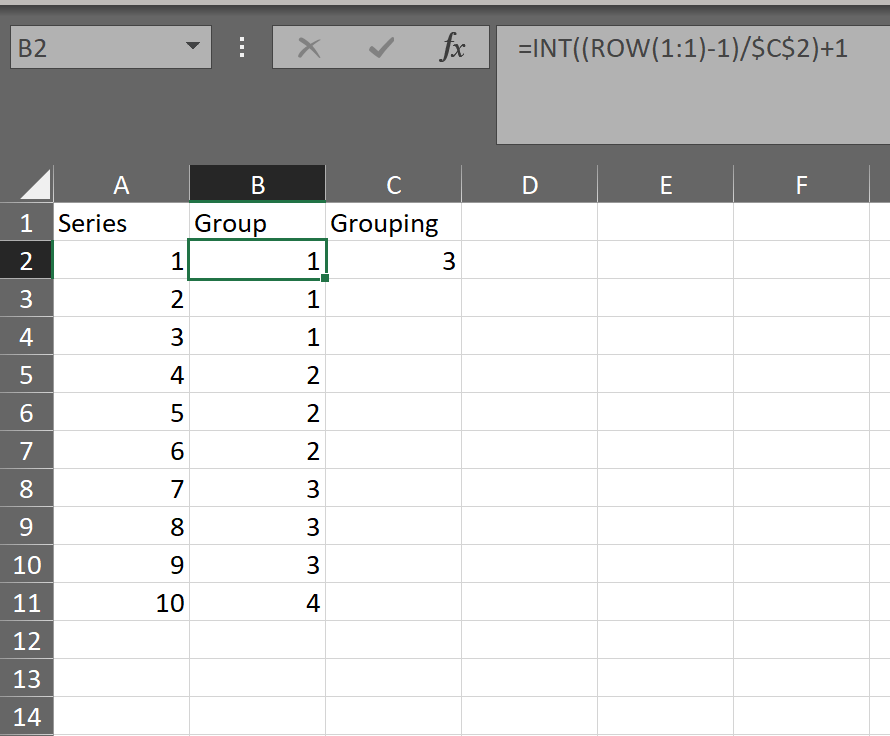Select empty cell D2
Viewport: 890px width, 736px height.
tap(529, 260)
